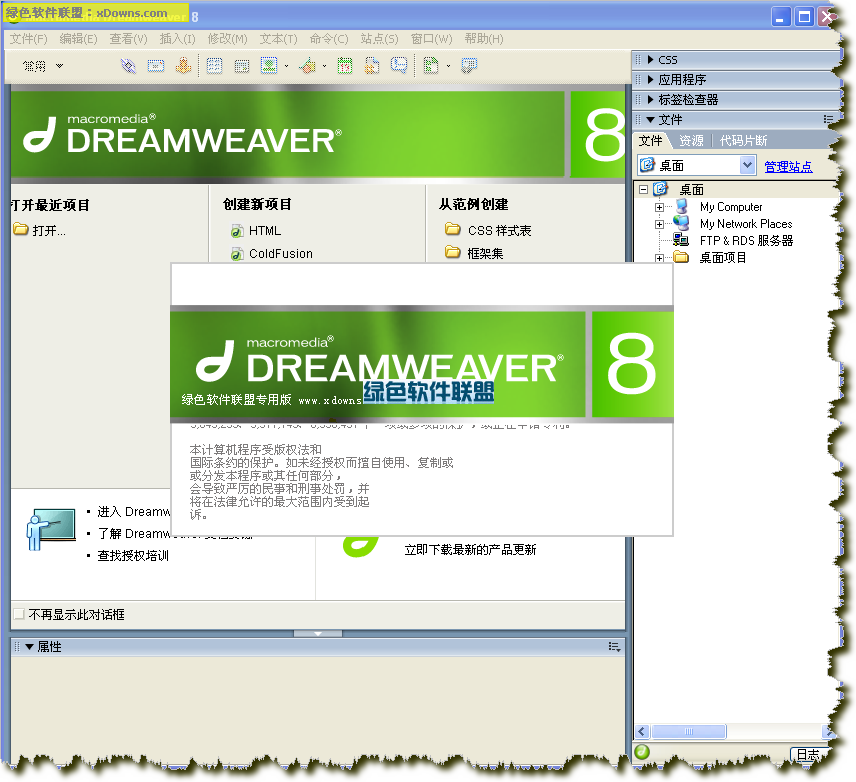856x782 pixels.
Task: Select 桌面项目 folder in tree
Action: [723, 258]
